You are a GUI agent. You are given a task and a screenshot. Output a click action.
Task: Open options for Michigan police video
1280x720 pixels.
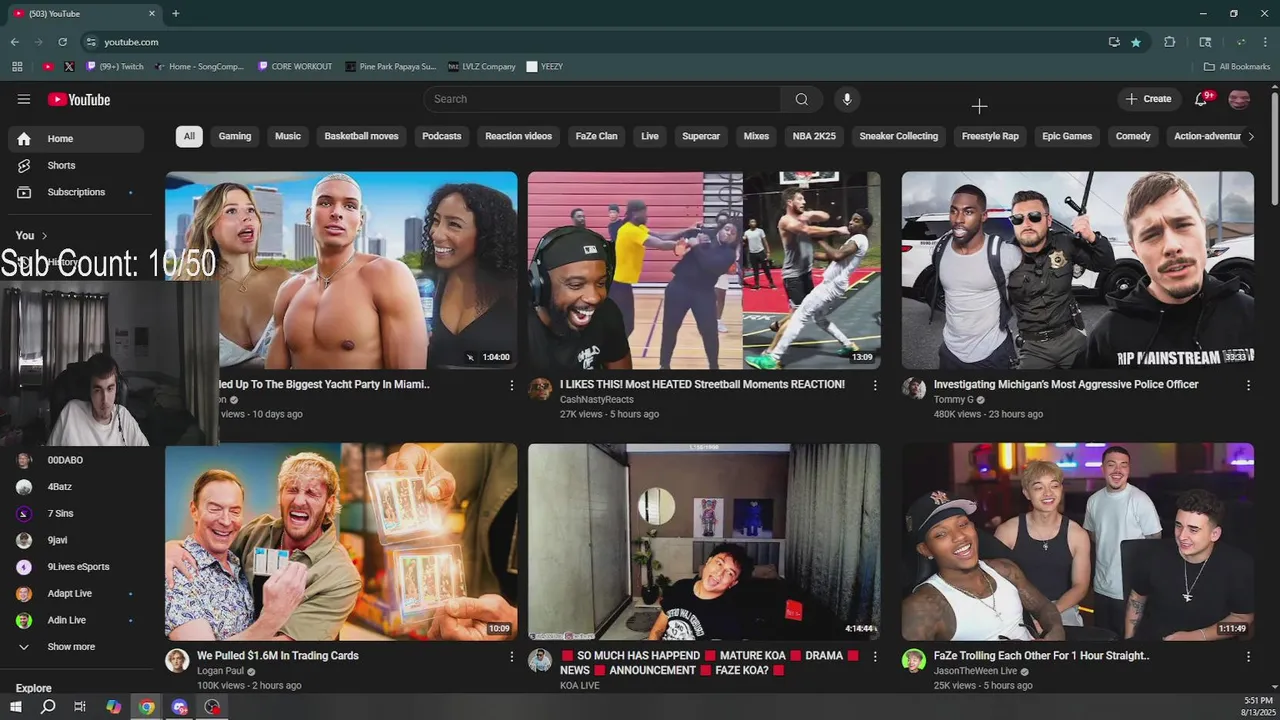click(x=1248, y=385)
